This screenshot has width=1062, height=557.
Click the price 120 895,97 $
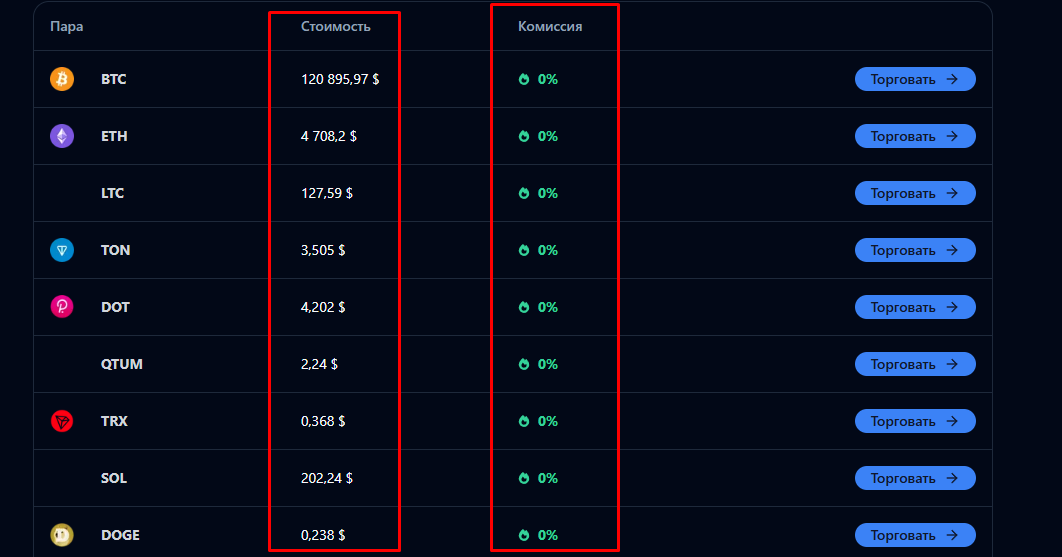(x=340, y=79)
